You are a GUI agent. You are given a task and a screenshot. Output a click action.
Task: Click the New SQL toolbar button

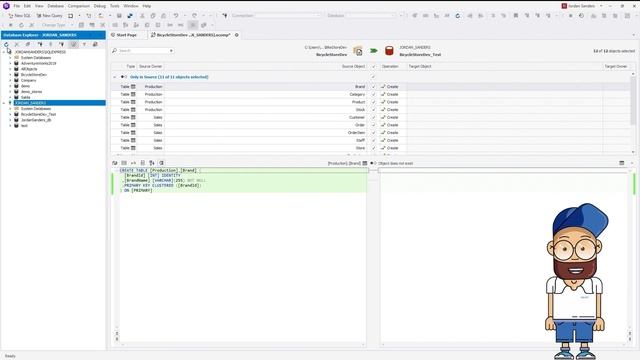point(19,16)
